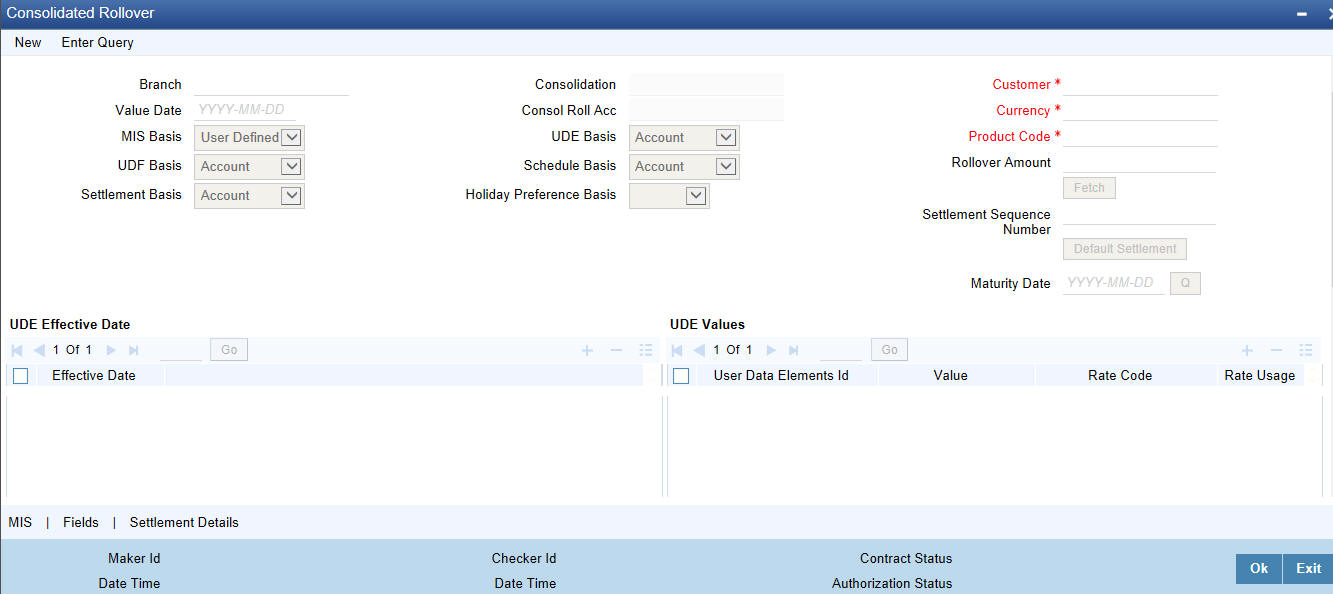Go to last page in UDE Values
Viewport: 1333px width, 594px height.
pos(794,350)
